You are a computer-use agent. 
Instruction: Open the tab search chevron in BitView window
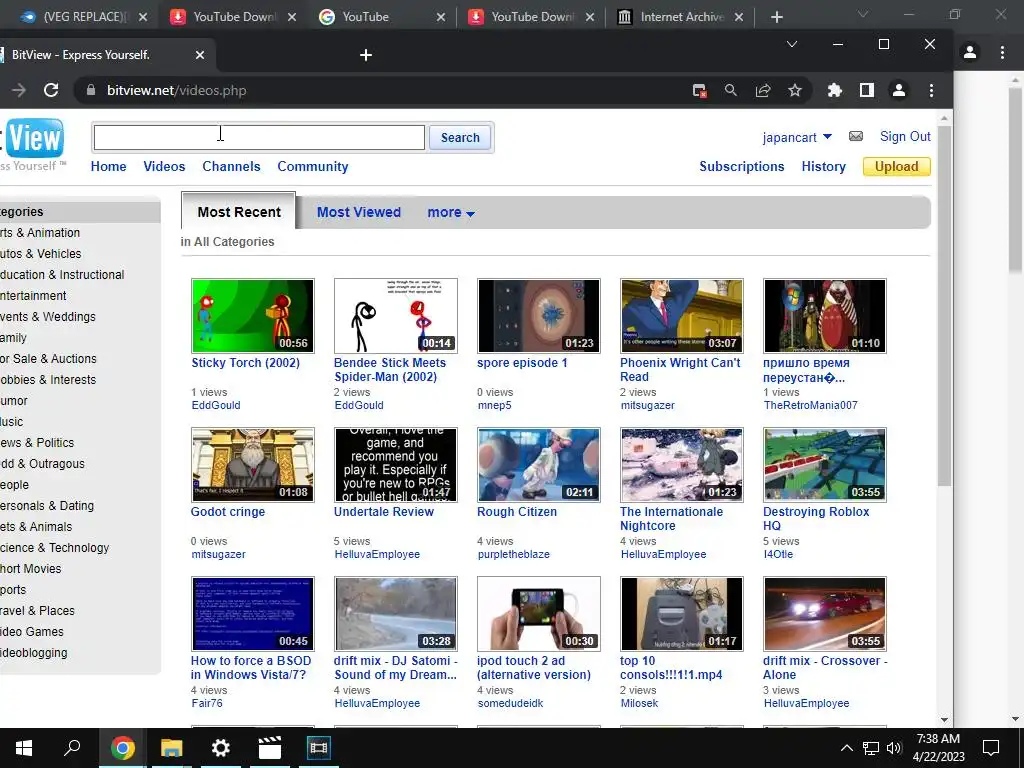(x=792, y=44)
